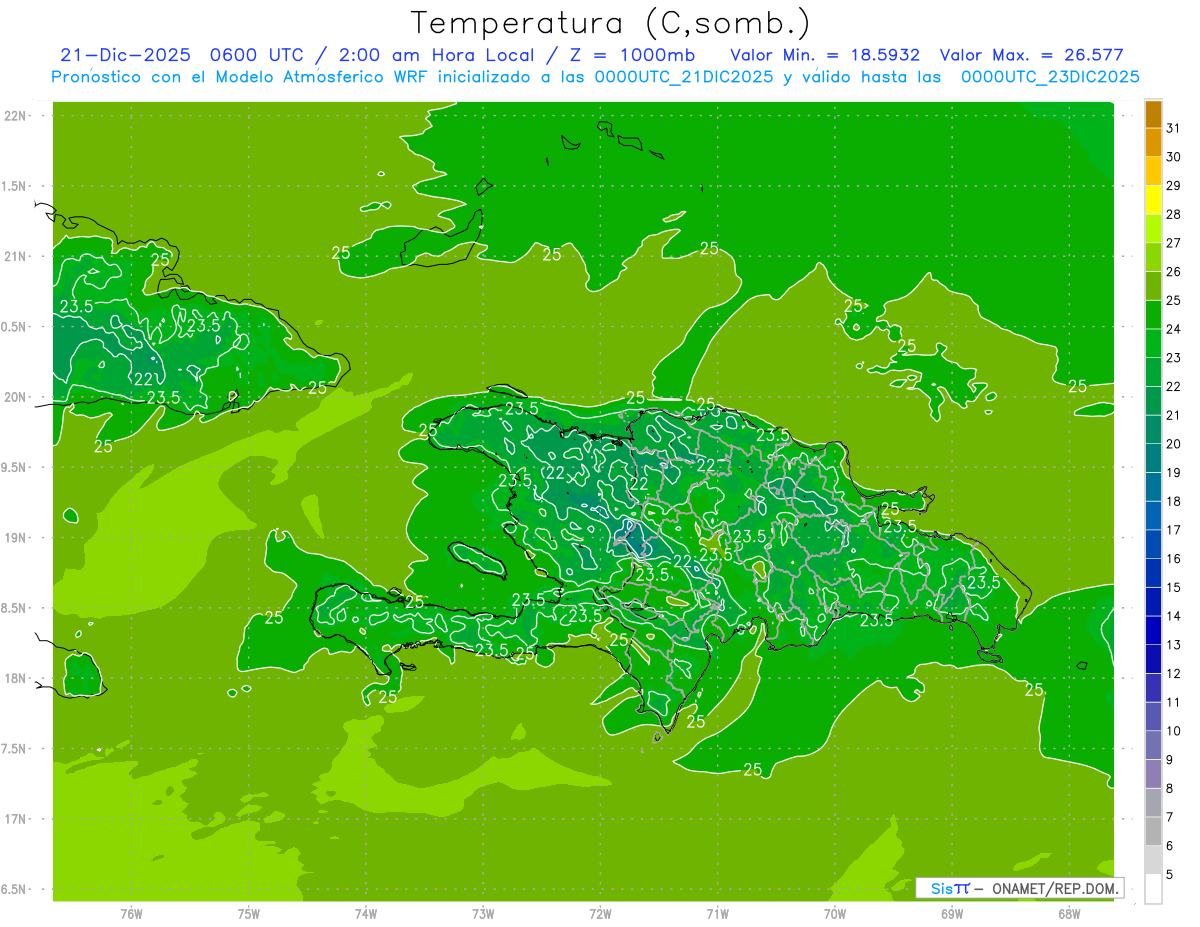Click the 22N latitude axis label
The image size is (1200, 927).
[17, 116]
